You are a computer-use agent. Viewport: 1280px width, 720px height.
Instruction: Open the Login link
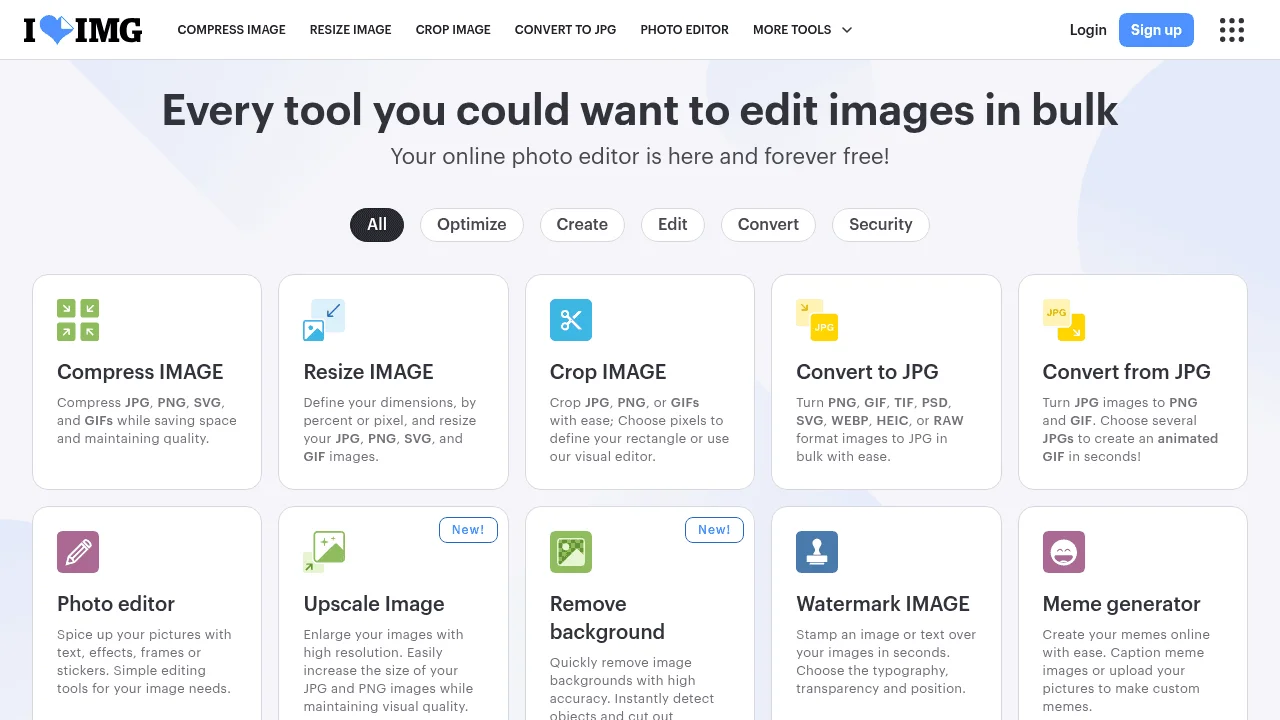[x=1088, y=30]
